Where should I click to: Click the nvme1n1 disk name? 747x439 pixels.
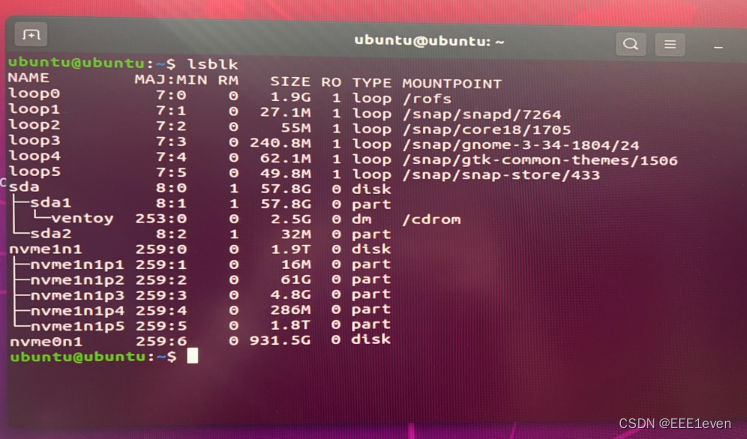coord(45,249)
